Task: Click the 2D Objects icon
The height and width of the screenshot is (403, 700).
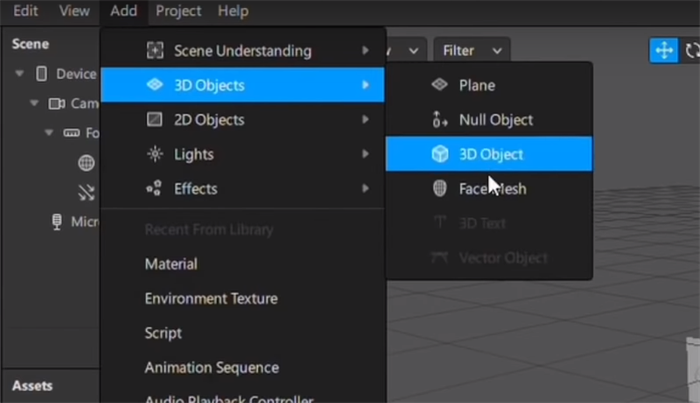Action: coord(154,120)
